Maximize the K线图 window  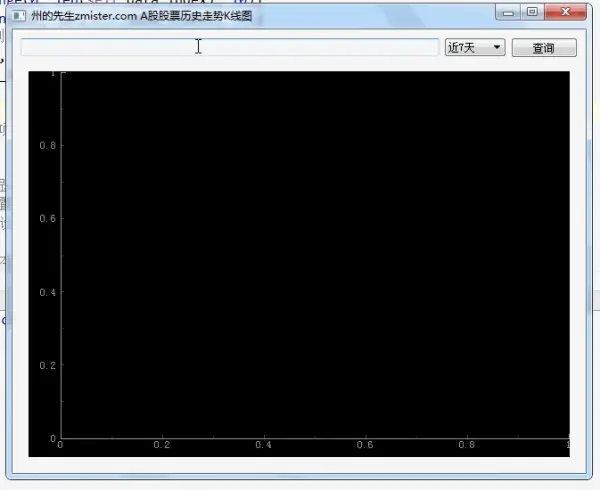[532, 12]
